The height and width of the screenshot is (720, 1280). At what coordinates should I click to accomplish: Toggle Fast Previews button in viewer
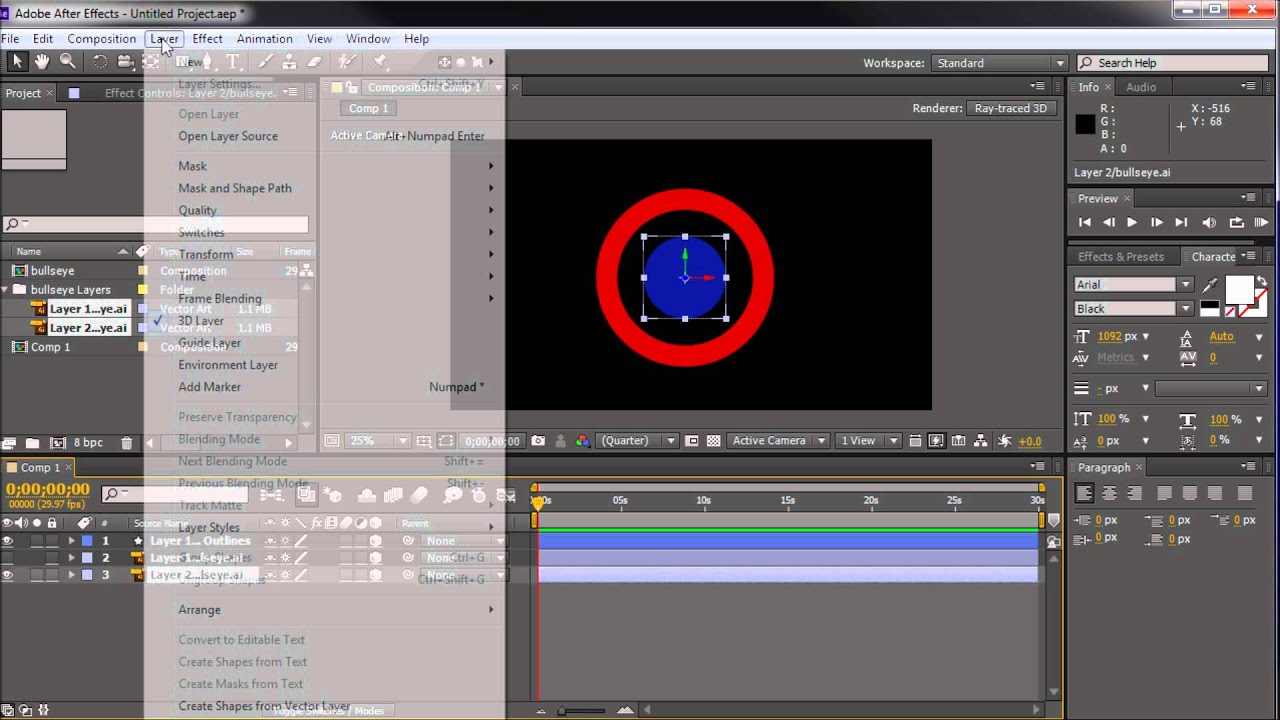point(936,441)
